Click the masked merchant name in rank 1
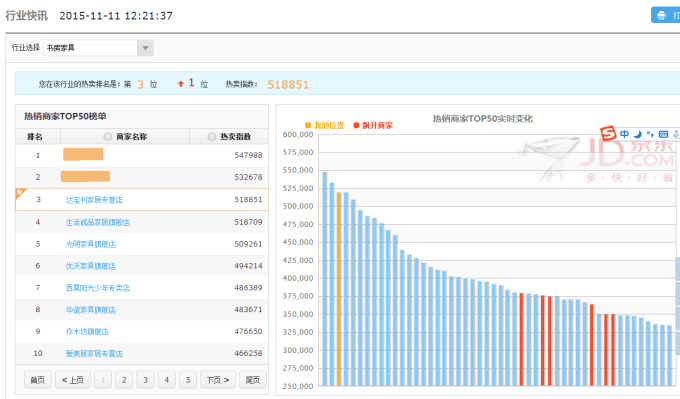Viewport: 680px width, 399px height. click(x=83, y=154)
